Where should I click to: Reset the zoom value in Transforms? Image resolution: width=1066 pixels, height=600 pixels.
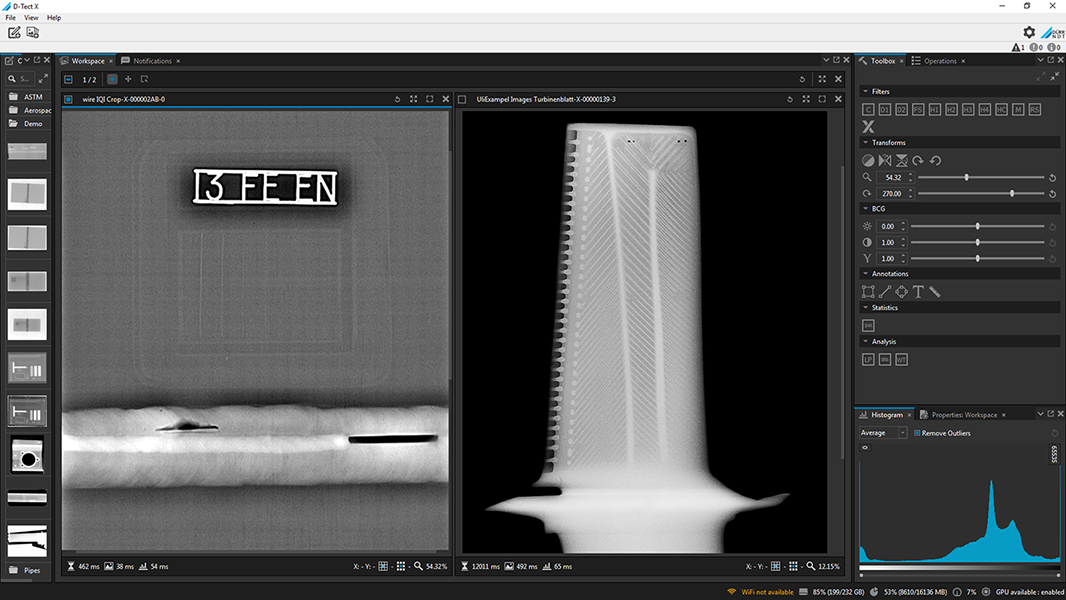pyautogui.click(x=1052, y=177)
